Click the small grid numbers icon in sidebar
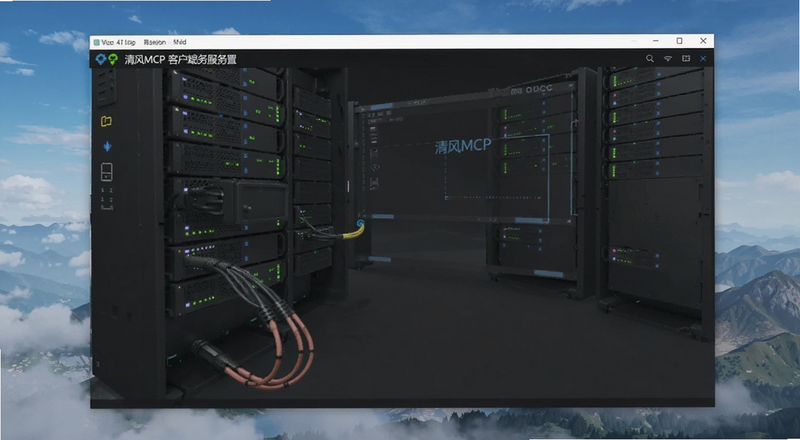This screenshot has width=800, height=440. (x=107, y=199)
